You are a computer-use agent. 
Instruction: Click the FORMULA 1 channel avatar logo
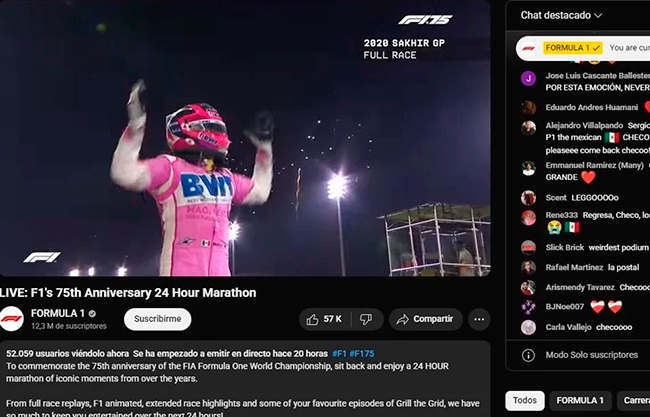11,319
